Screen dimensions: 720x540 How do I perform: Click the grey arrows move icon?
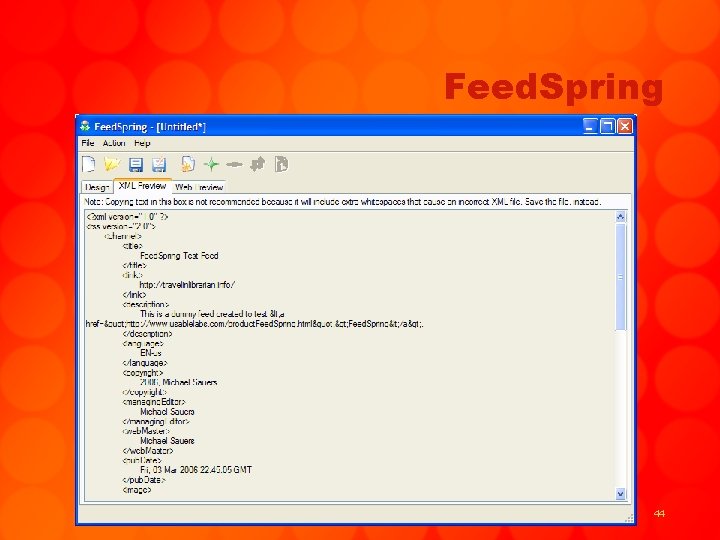(x=258, y=164)
